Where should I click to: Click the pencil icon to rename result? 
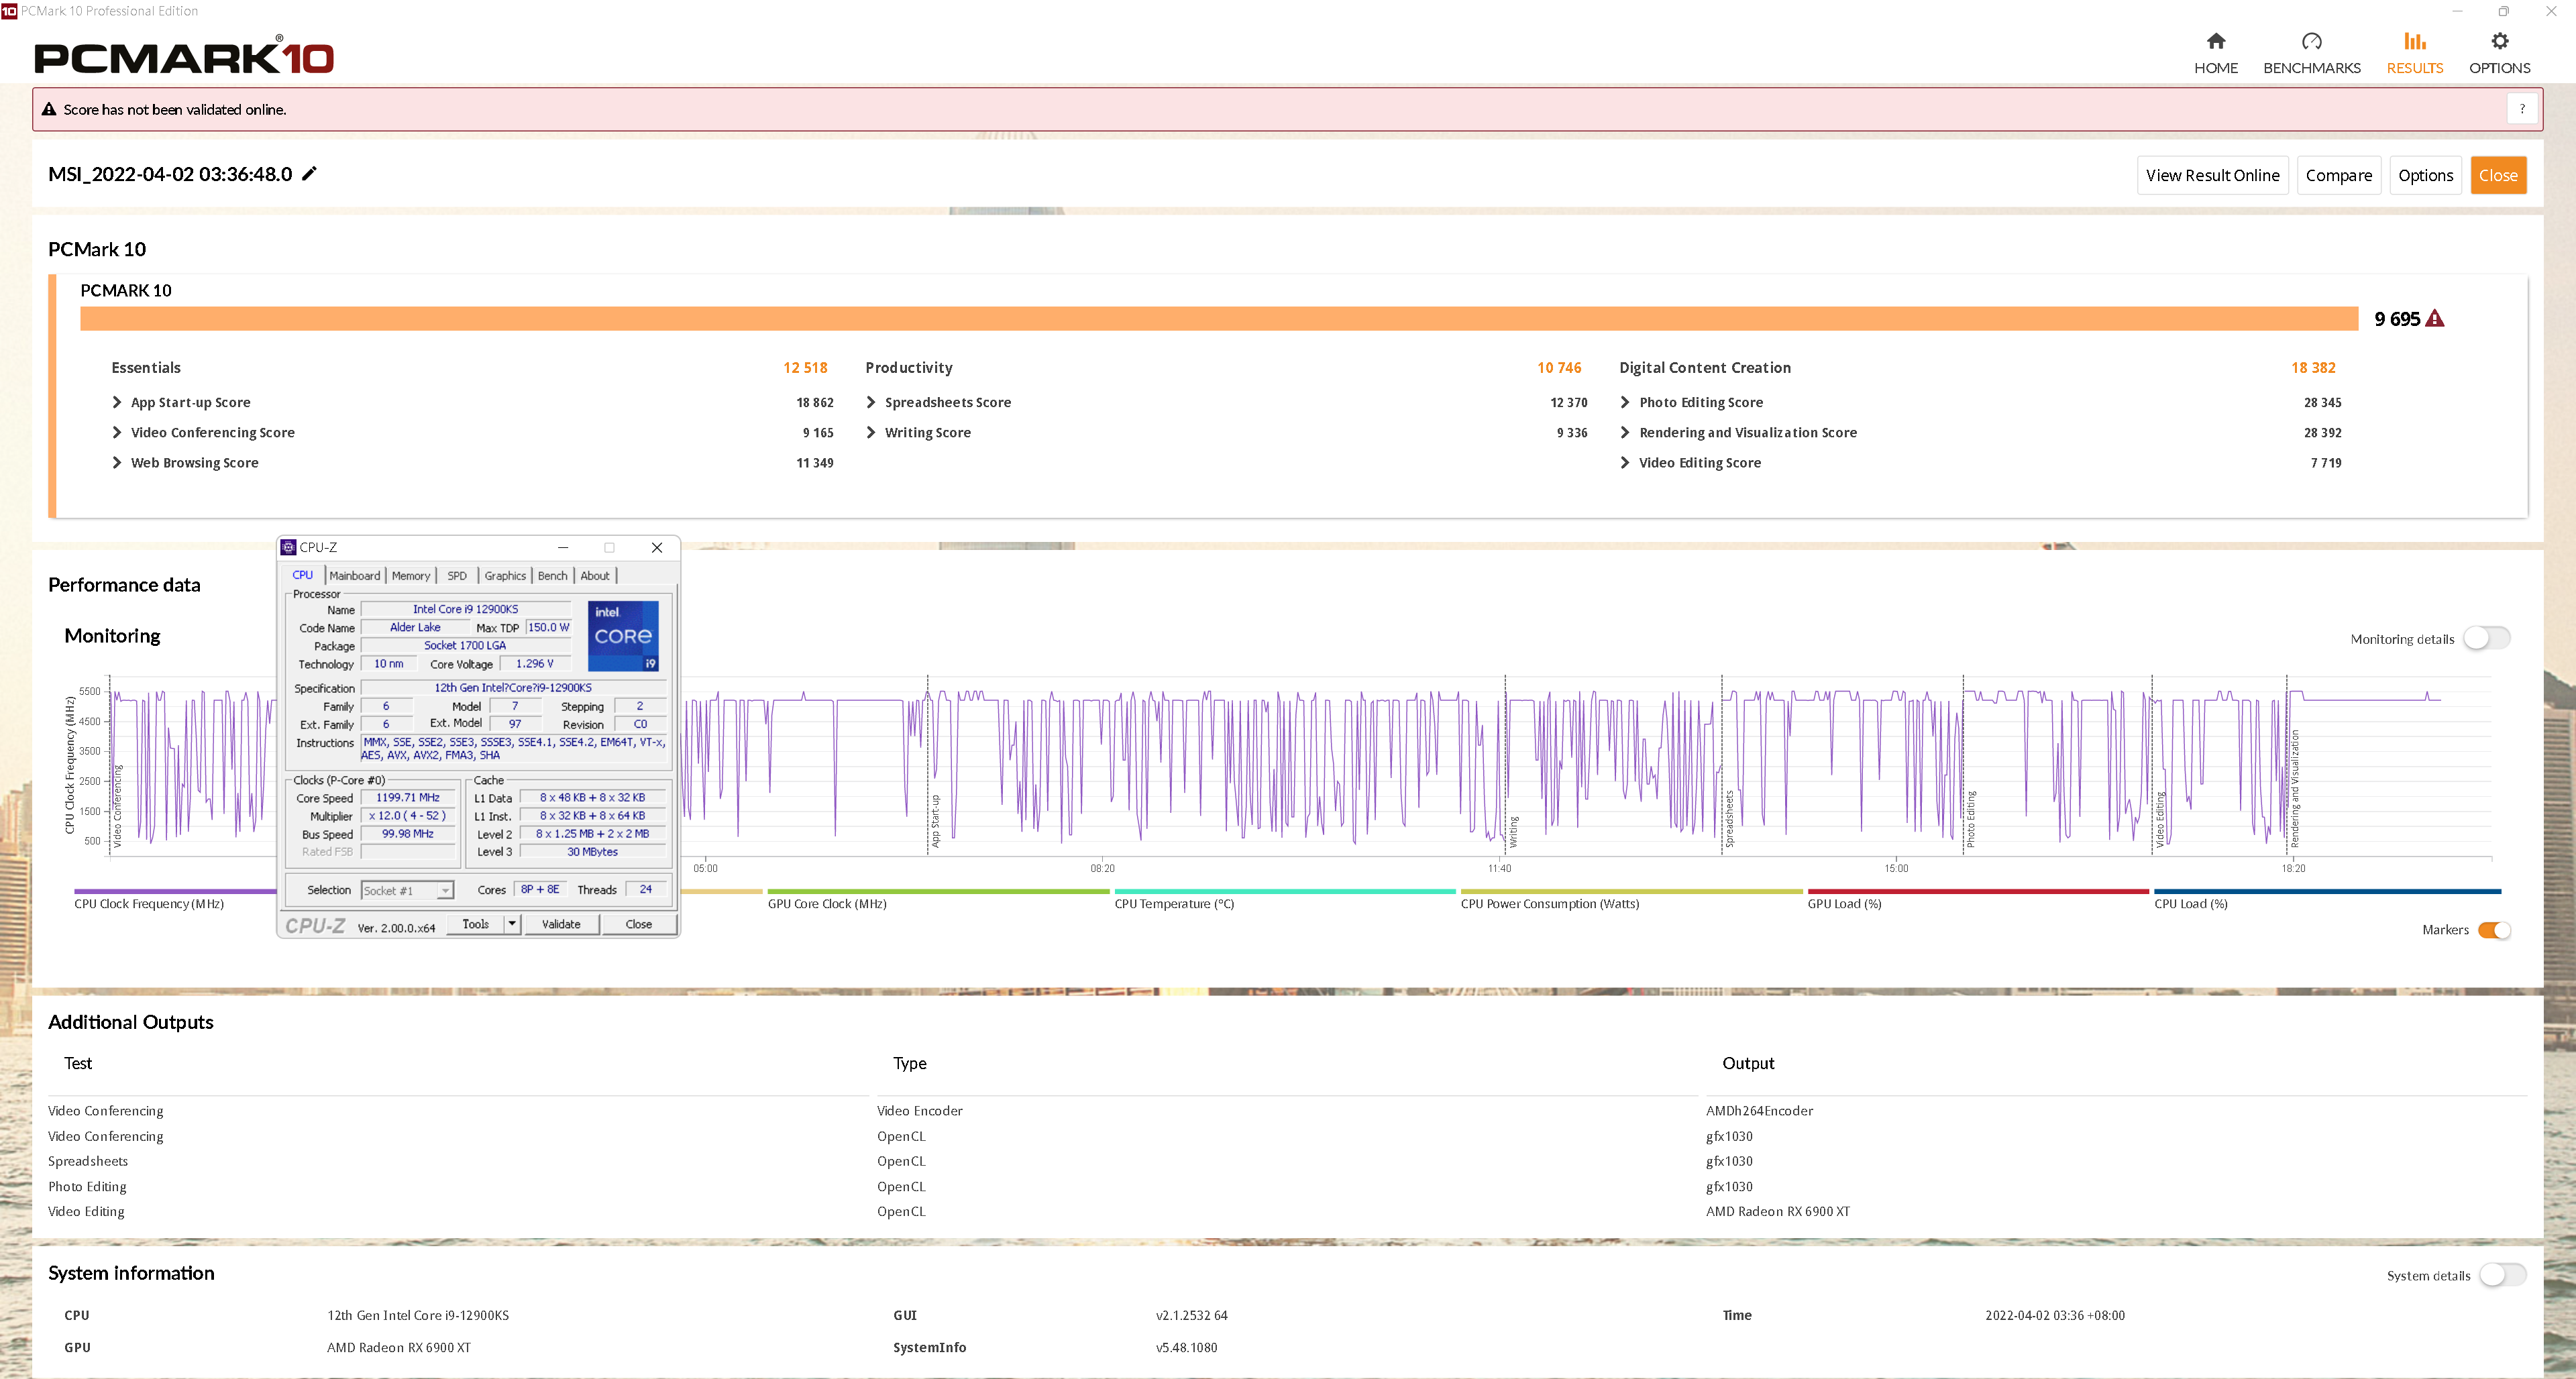point(310,173)
